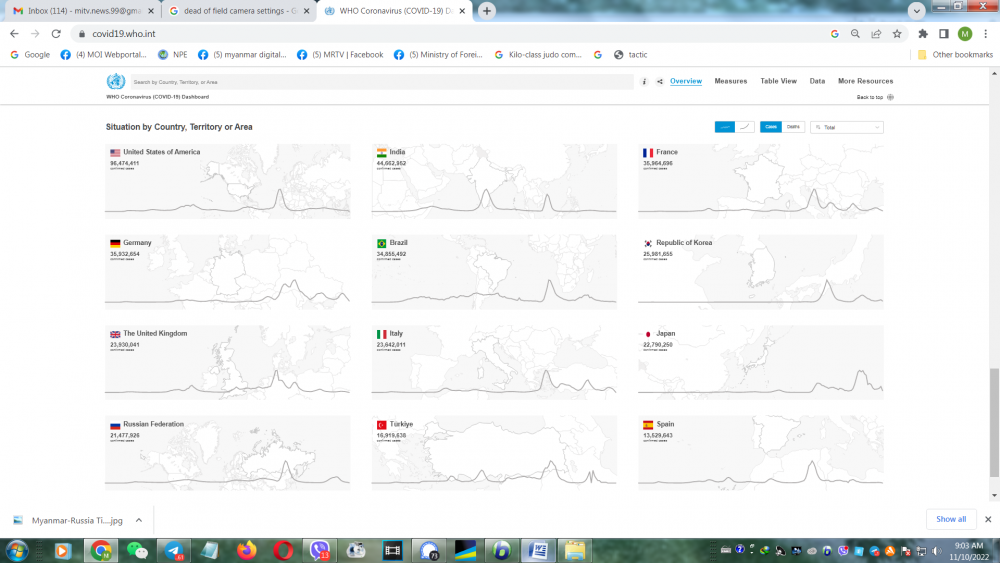The height and width of the screenshot is (563, 1000).
Task: Click the share icon in WHO header
Action: coord(660,82)
